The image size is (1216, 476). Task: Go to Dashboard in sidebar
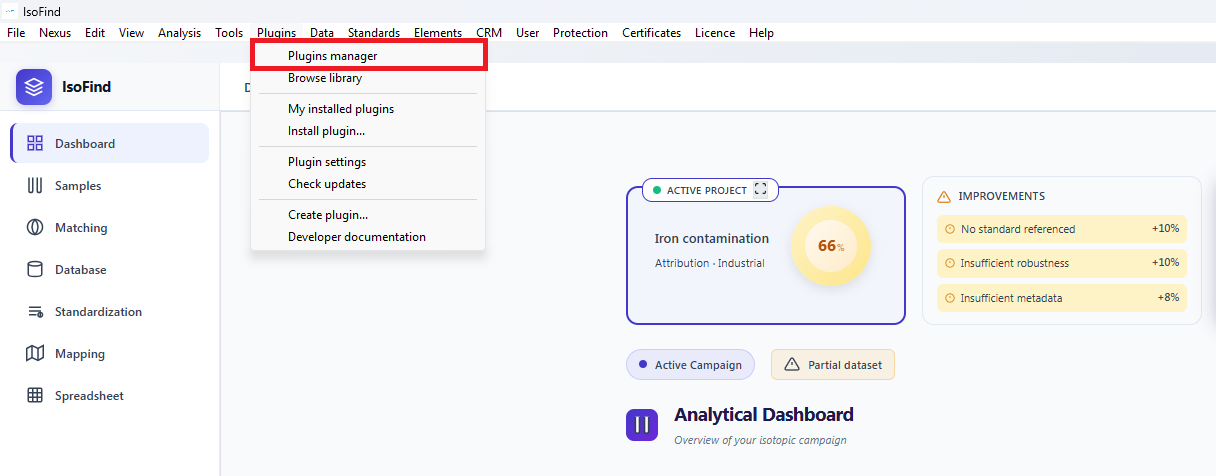110,143
